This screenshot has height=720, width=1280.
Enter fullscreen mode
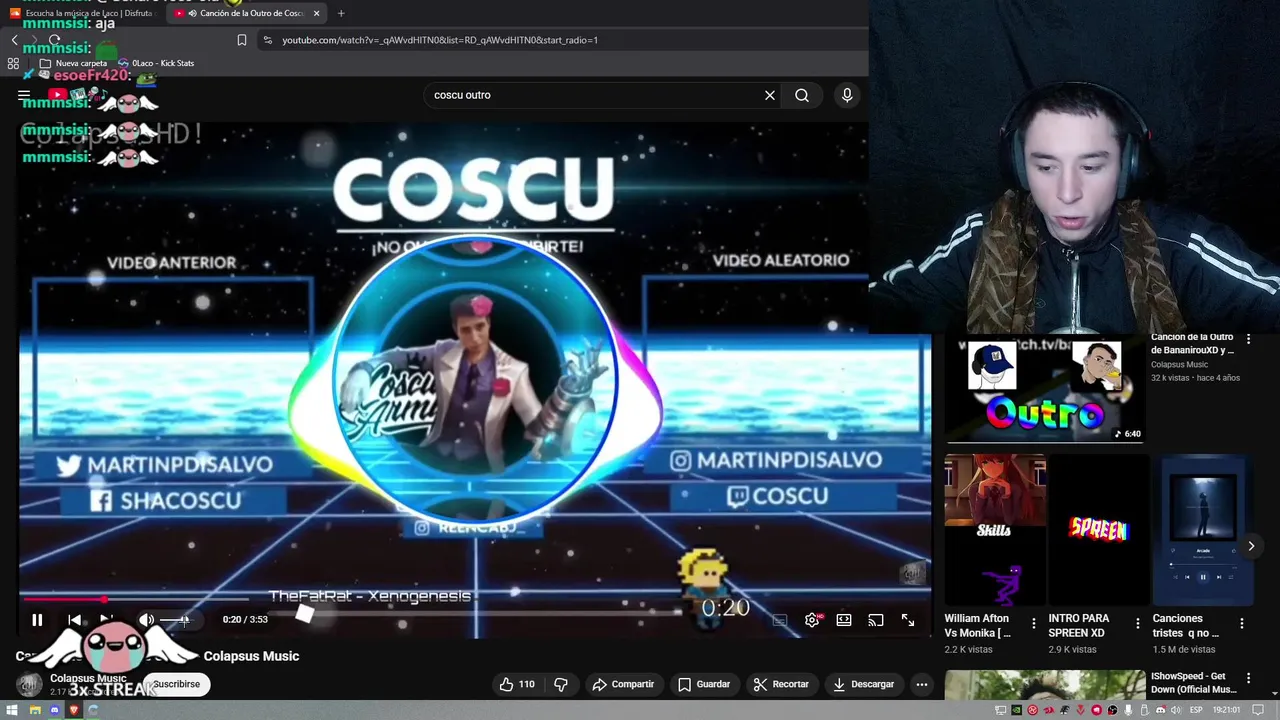[x=908, y=620]
